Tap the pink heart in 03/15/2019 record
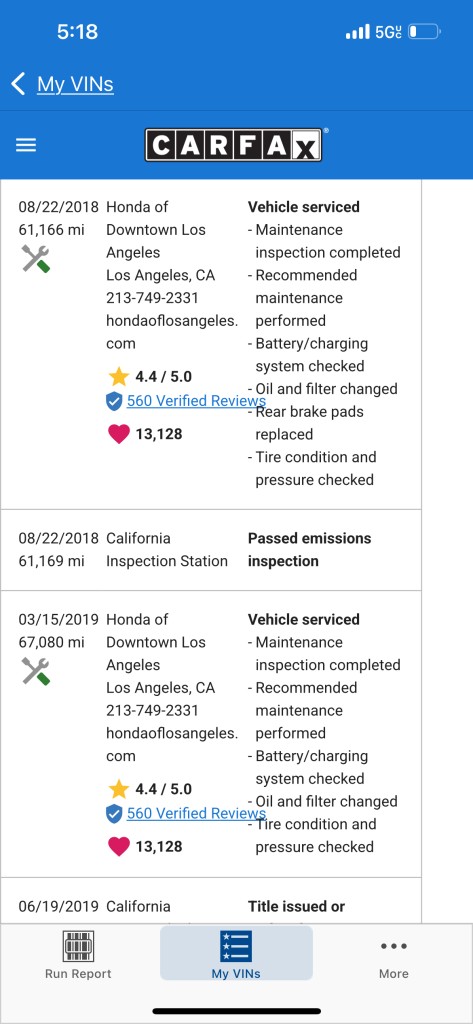Viewport: 473px width, 1024px height. [119, 846]
